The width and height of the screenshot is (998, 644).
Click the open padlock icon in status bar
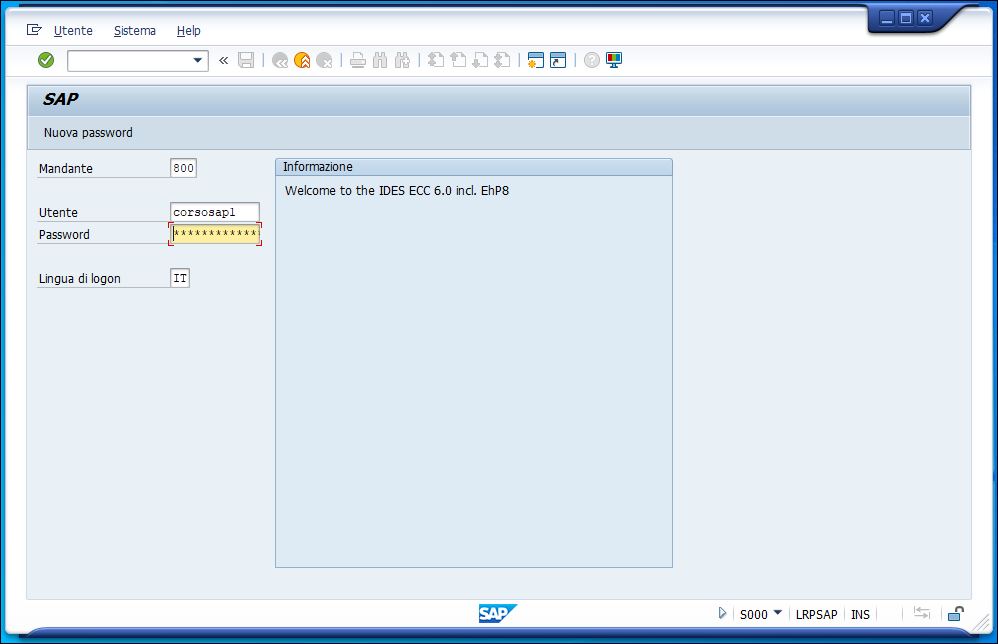coord(956,614)
